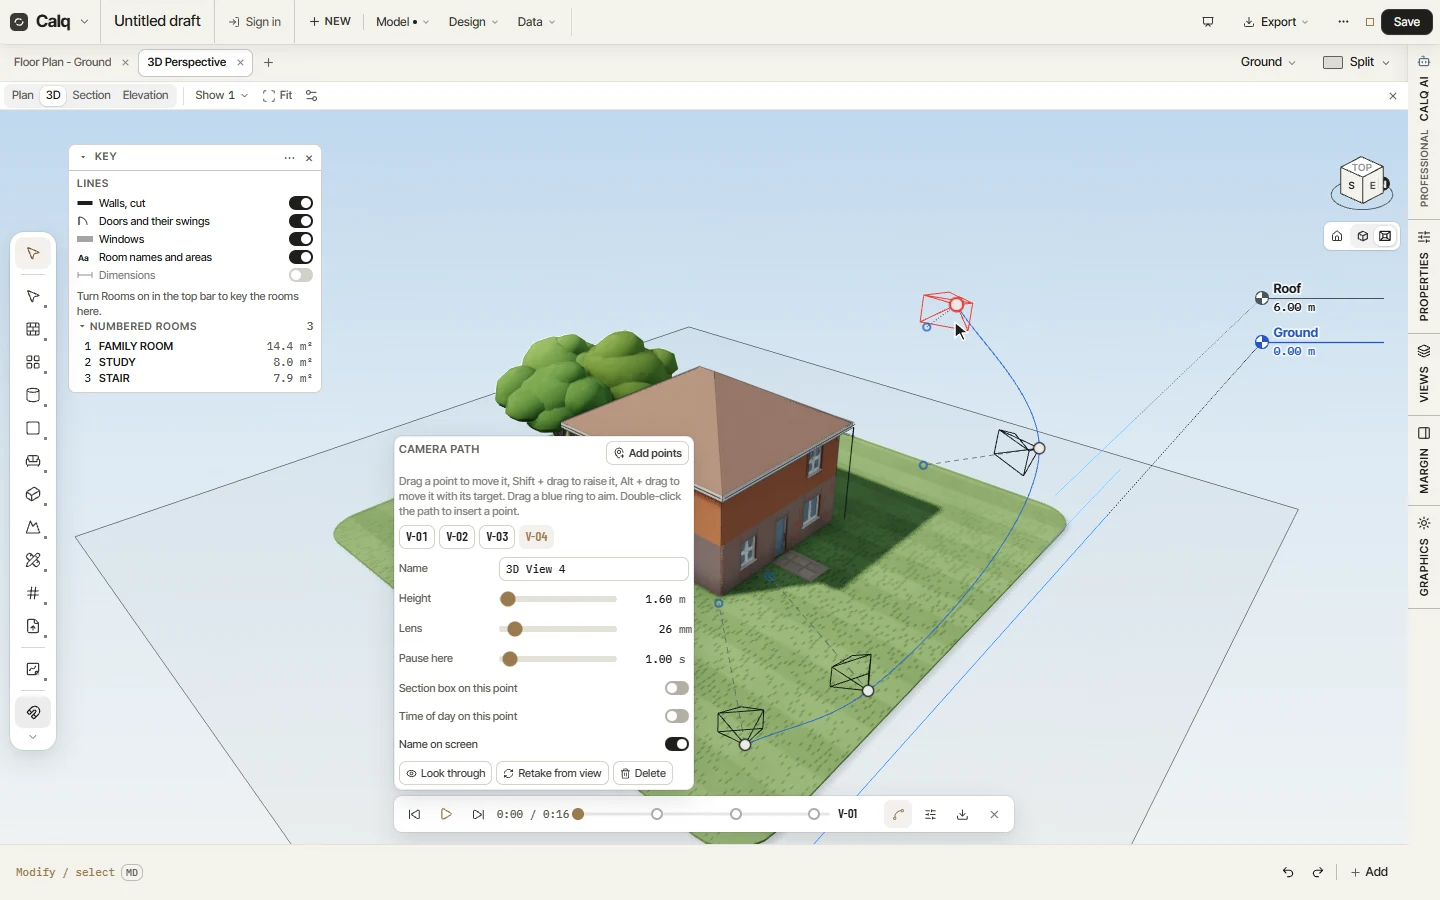Undo the last action

click(1288, 872)
